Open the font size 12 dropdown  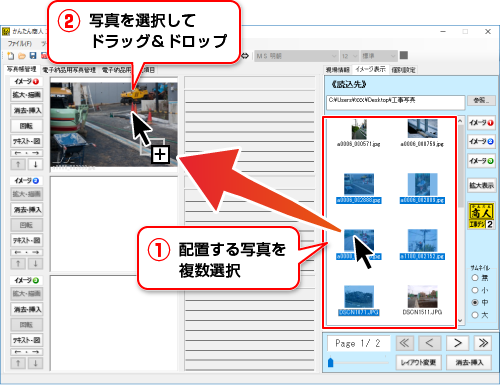tap(349, 56)
